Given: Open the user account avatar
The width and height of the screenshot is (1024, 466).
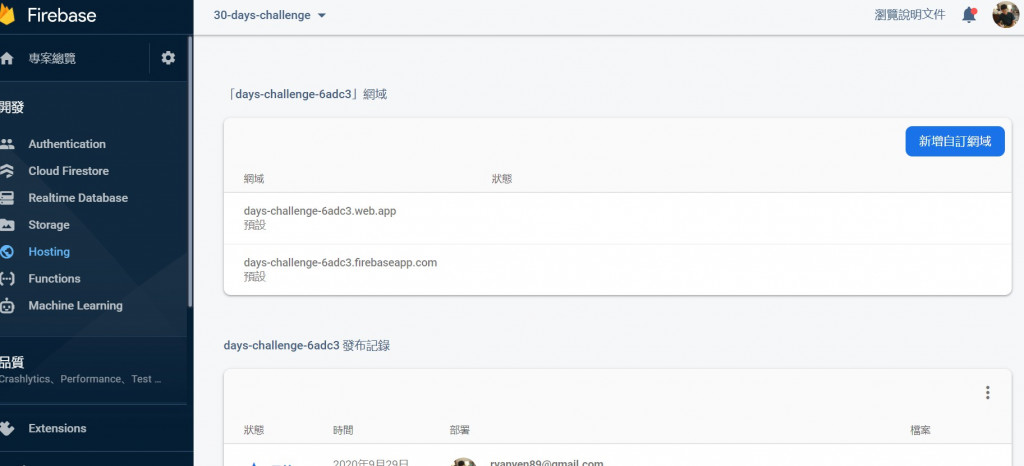Looking at the screenshot, I should click(1006, 14).
